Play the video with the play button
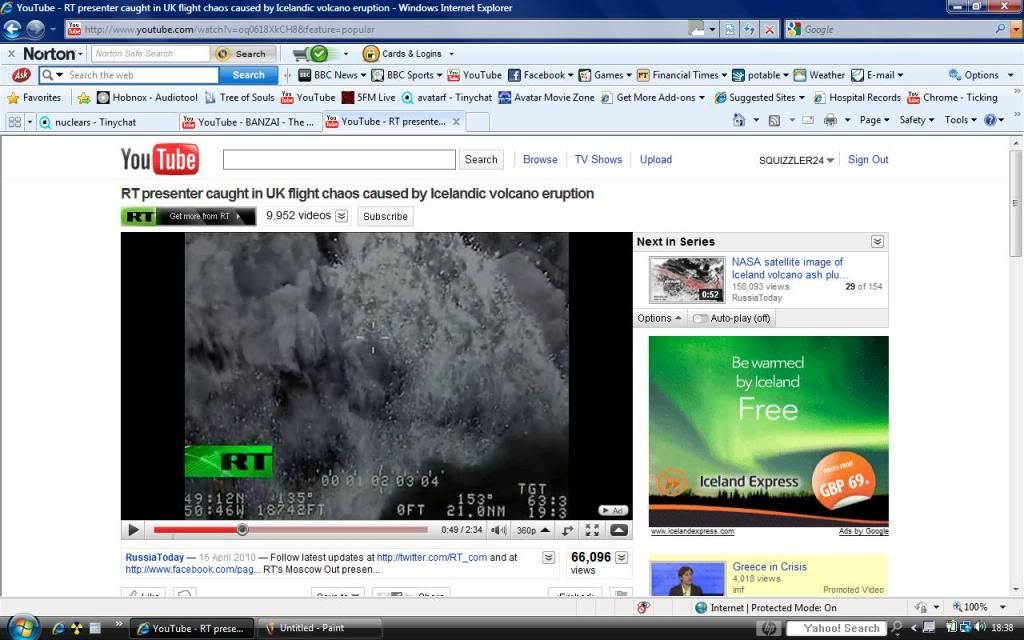This screenshot has height=640, width=1024. coord(133,530)
